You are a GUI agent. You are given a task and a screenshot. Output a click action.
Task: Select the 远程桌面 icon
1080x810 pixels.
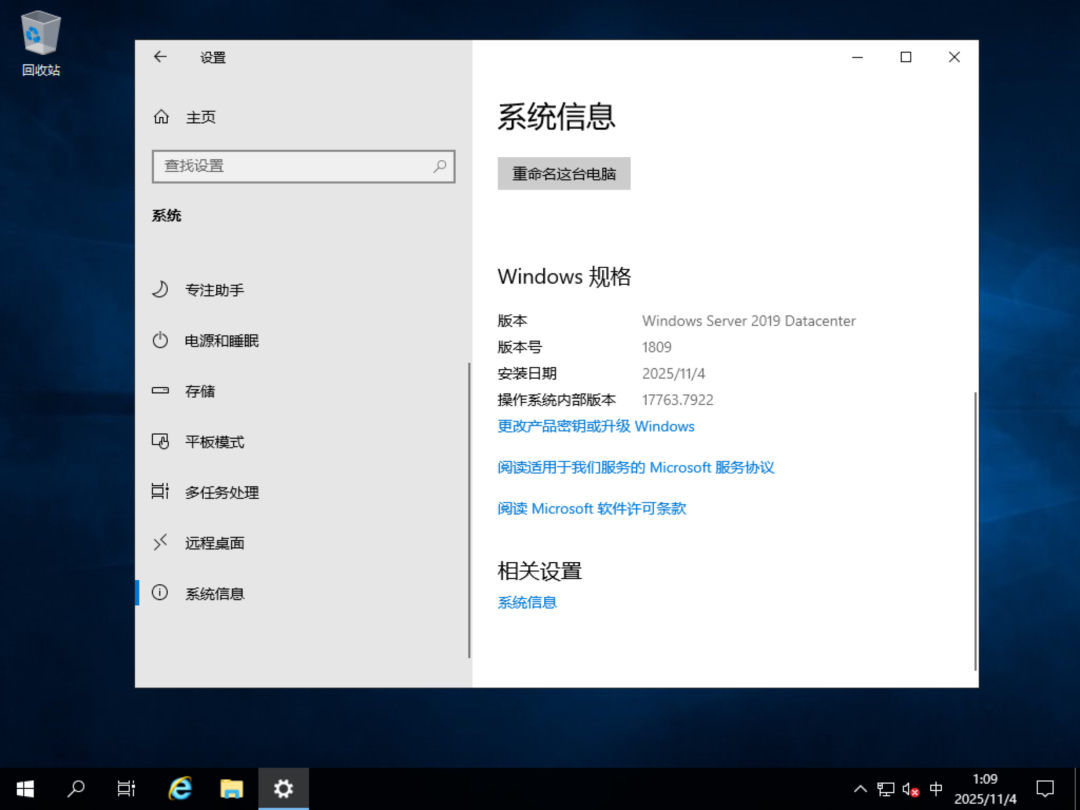(160, 543)
